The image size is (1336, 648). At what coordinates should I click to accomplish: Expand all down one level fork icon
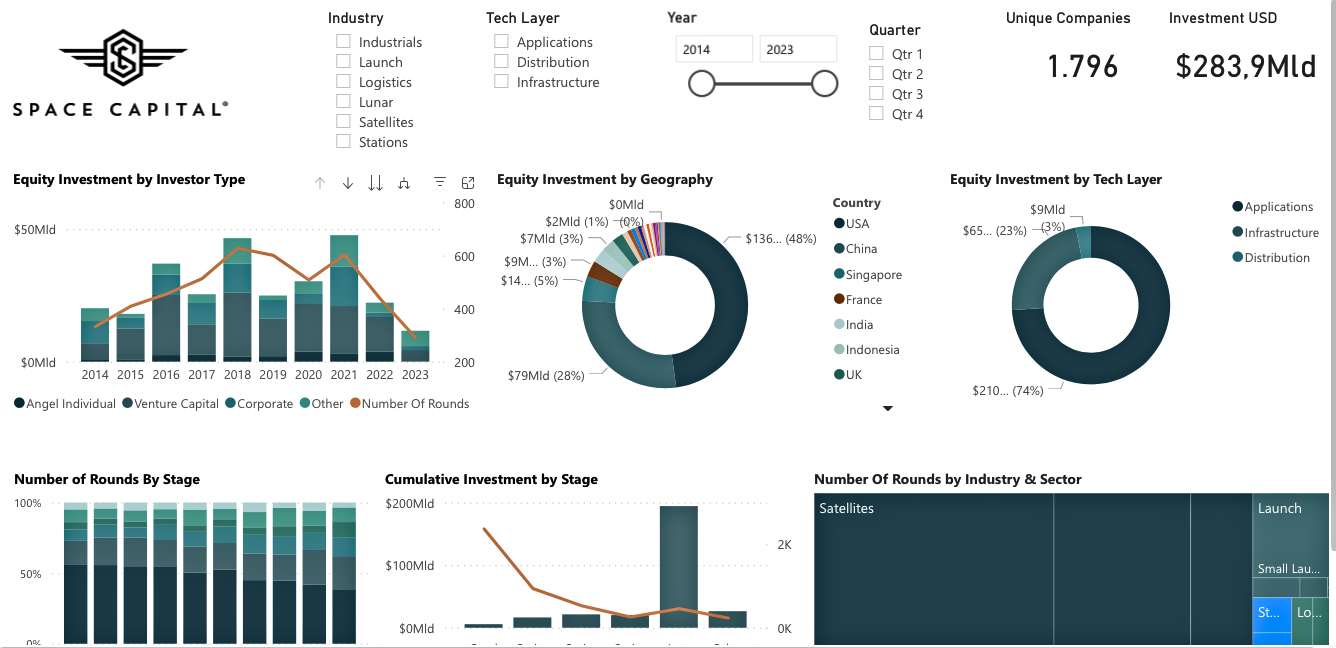[404, 183]
